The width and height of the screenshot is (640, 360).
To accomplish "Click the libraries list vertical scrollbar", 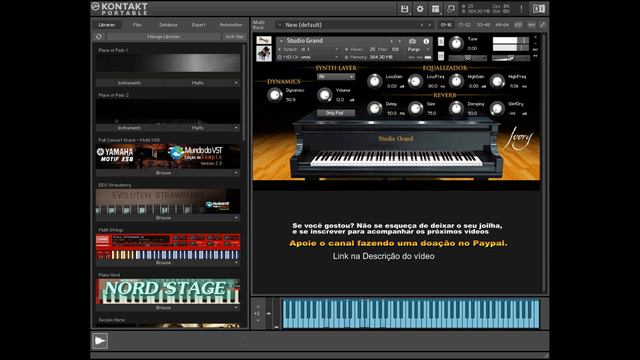I will [244, 92].
